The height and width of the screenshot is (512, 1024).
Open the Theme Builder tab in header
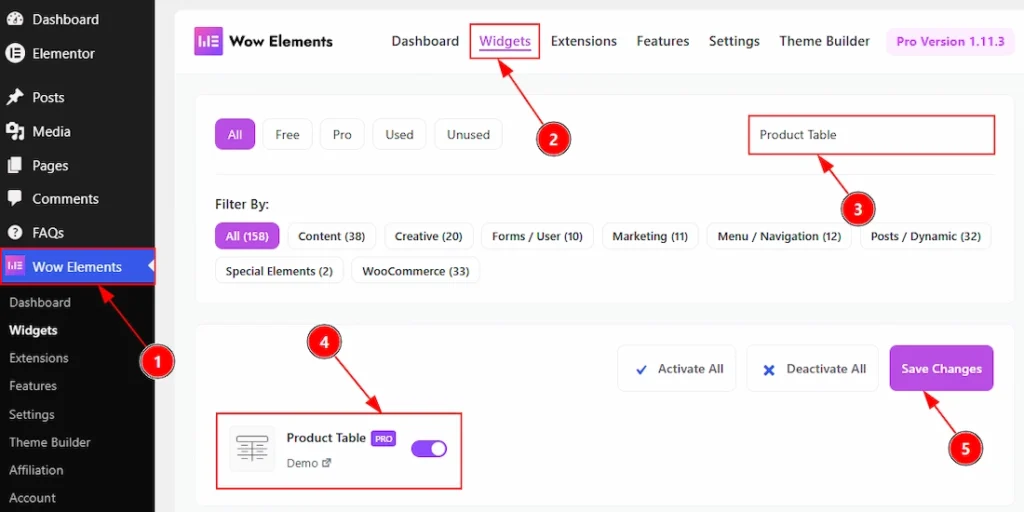coord(824,41)
